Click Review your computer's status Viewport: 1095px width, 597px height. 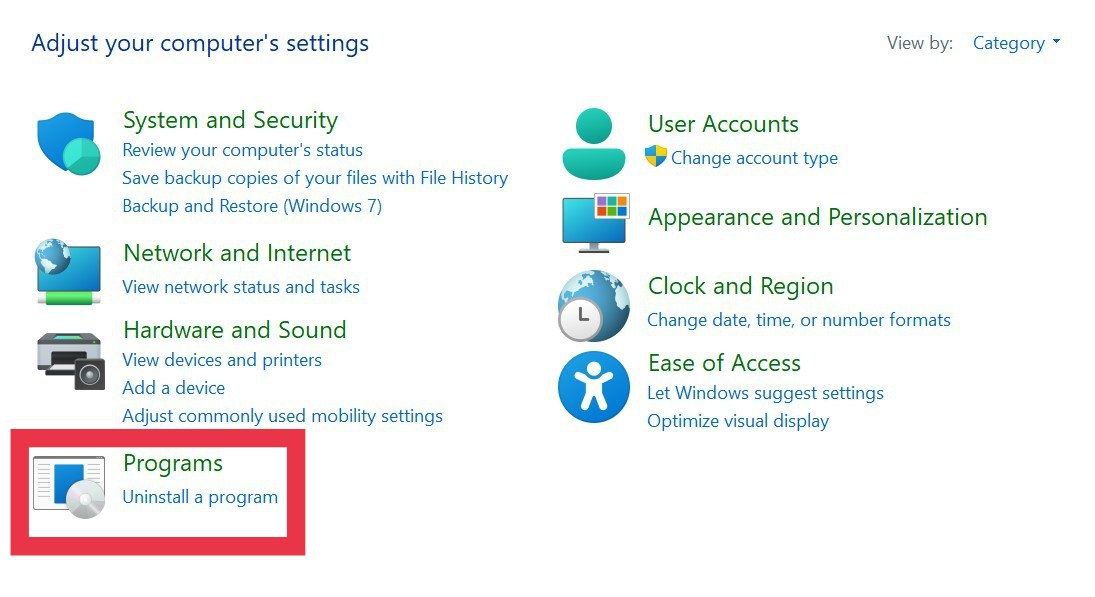pyautogui.click(x=242, y=150)
